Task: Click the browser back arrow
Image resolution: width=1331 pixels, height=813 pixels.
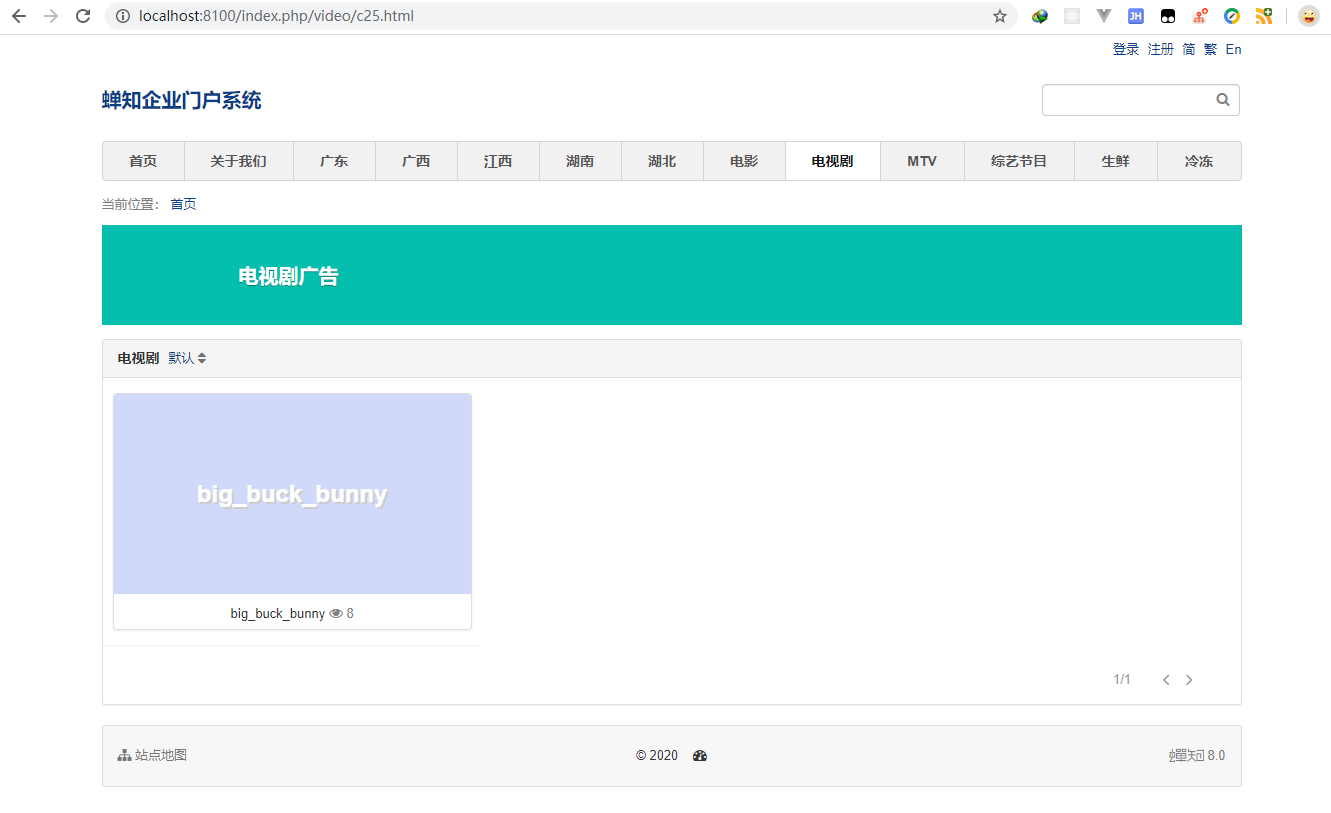Action: 19,16
